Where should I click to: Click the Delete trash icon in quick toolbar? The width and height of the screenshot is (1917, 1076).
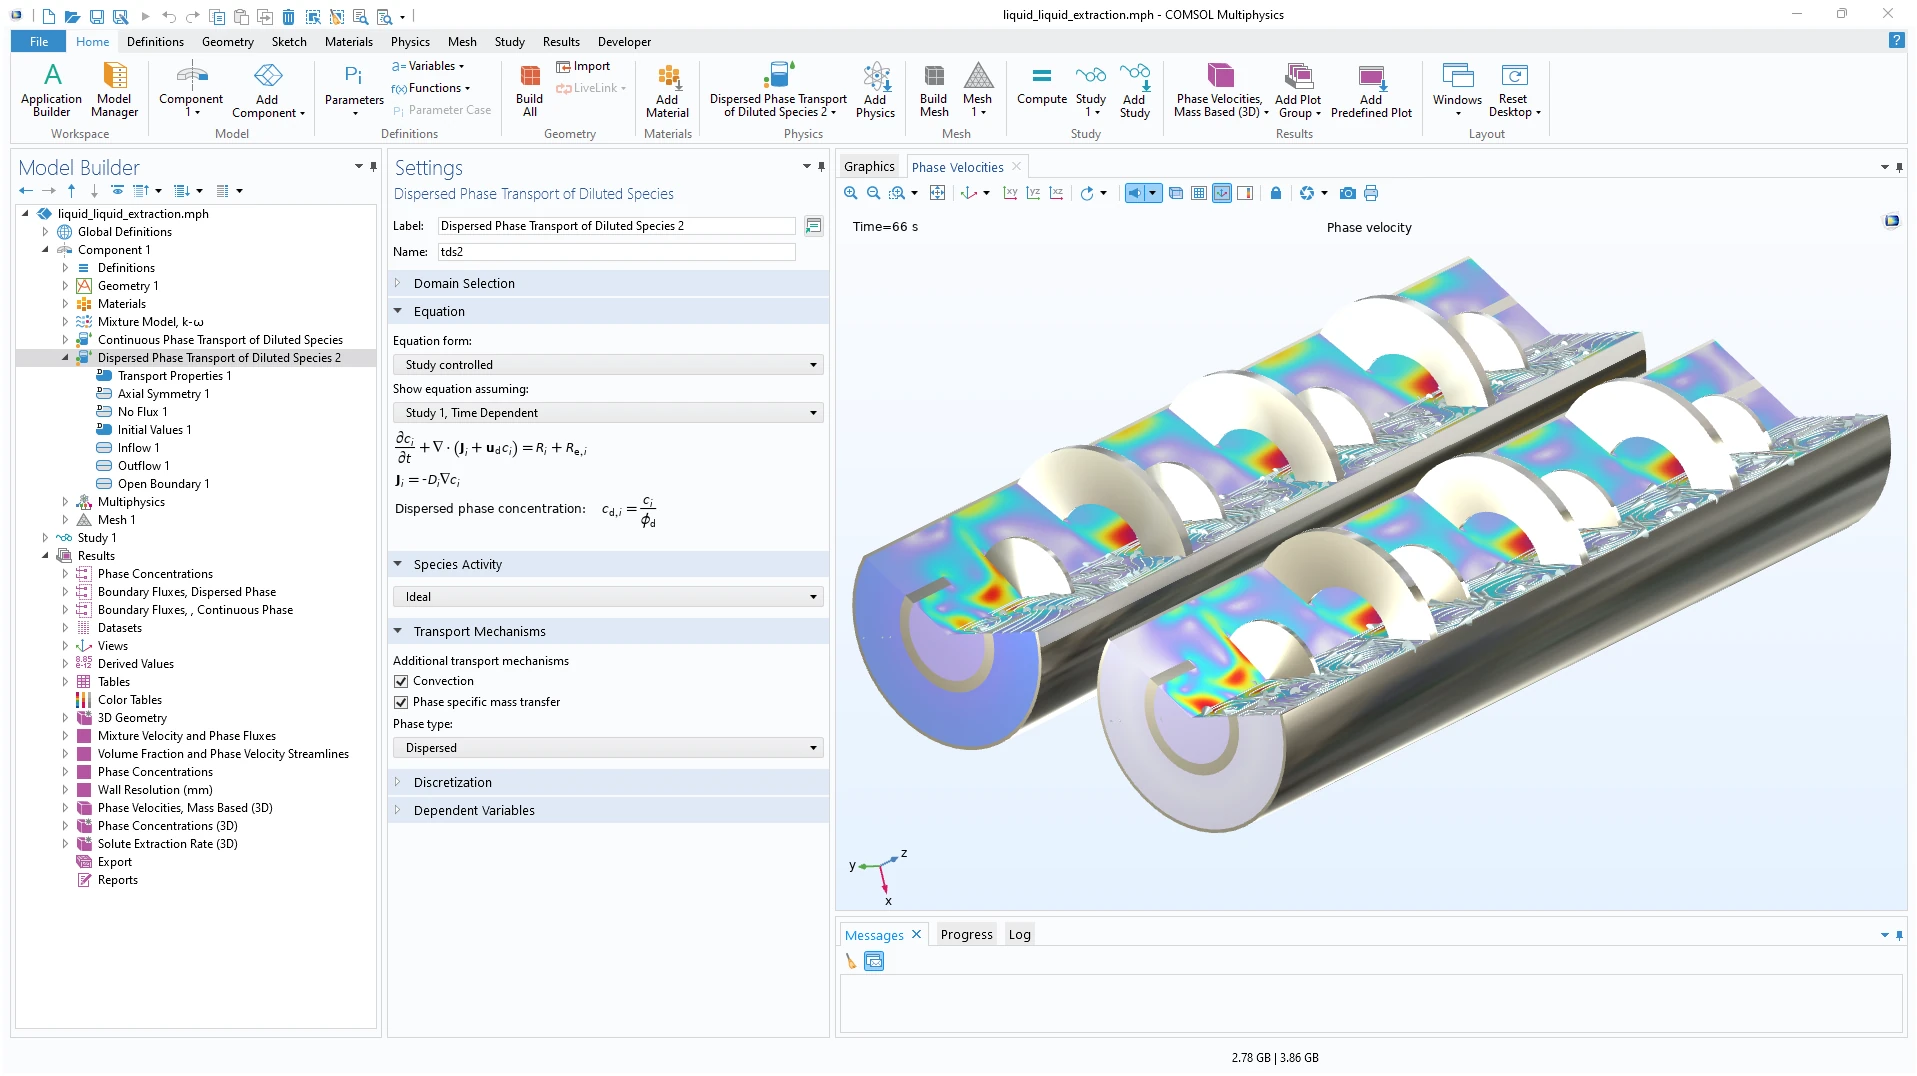288,16
